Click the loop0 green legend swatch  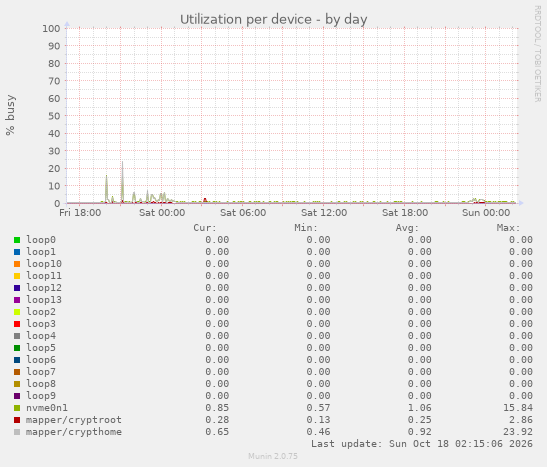pyautogui.click(x=17, y=240)
